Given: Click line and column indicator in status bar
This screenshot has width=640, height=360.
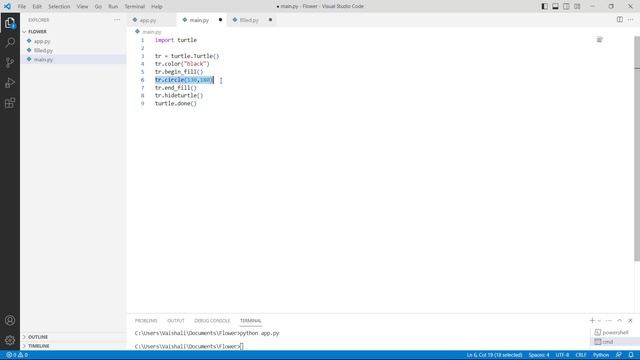Looking at the screenshot, I should point(494,355).
